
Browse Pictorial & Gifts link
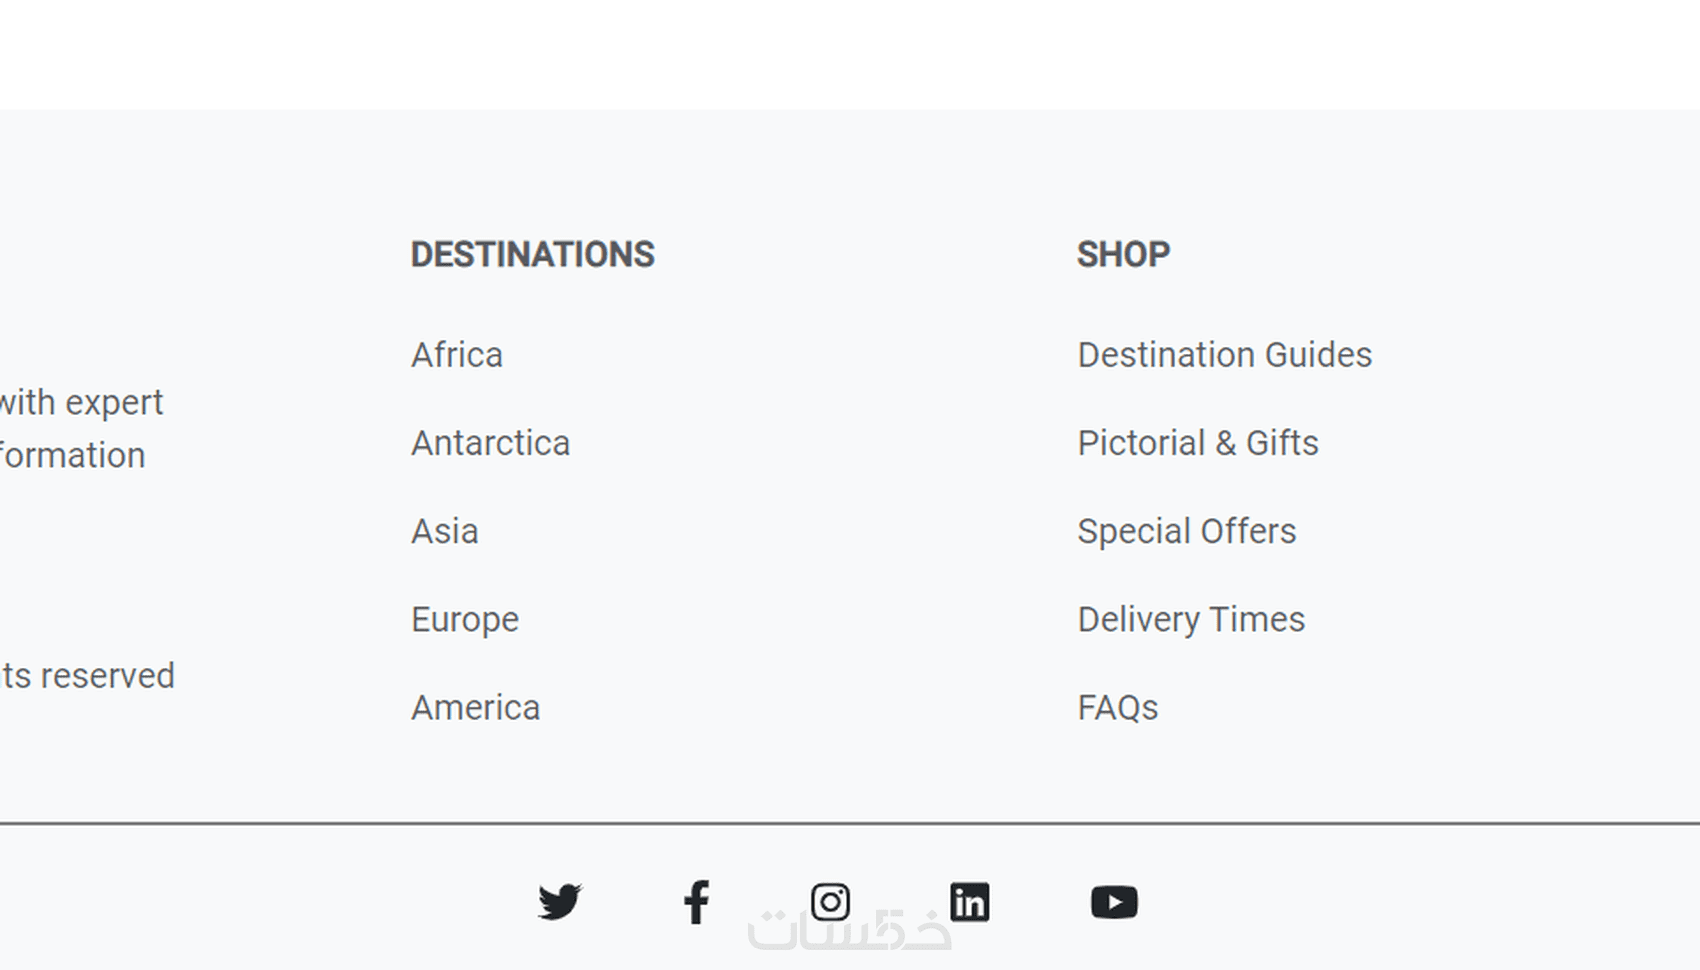tap(1198, 443)
